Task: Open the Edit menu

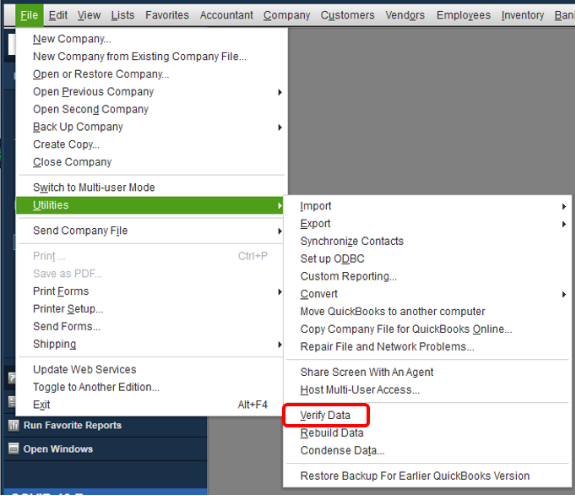Action: pyautogui.click(x=58, y=15)
